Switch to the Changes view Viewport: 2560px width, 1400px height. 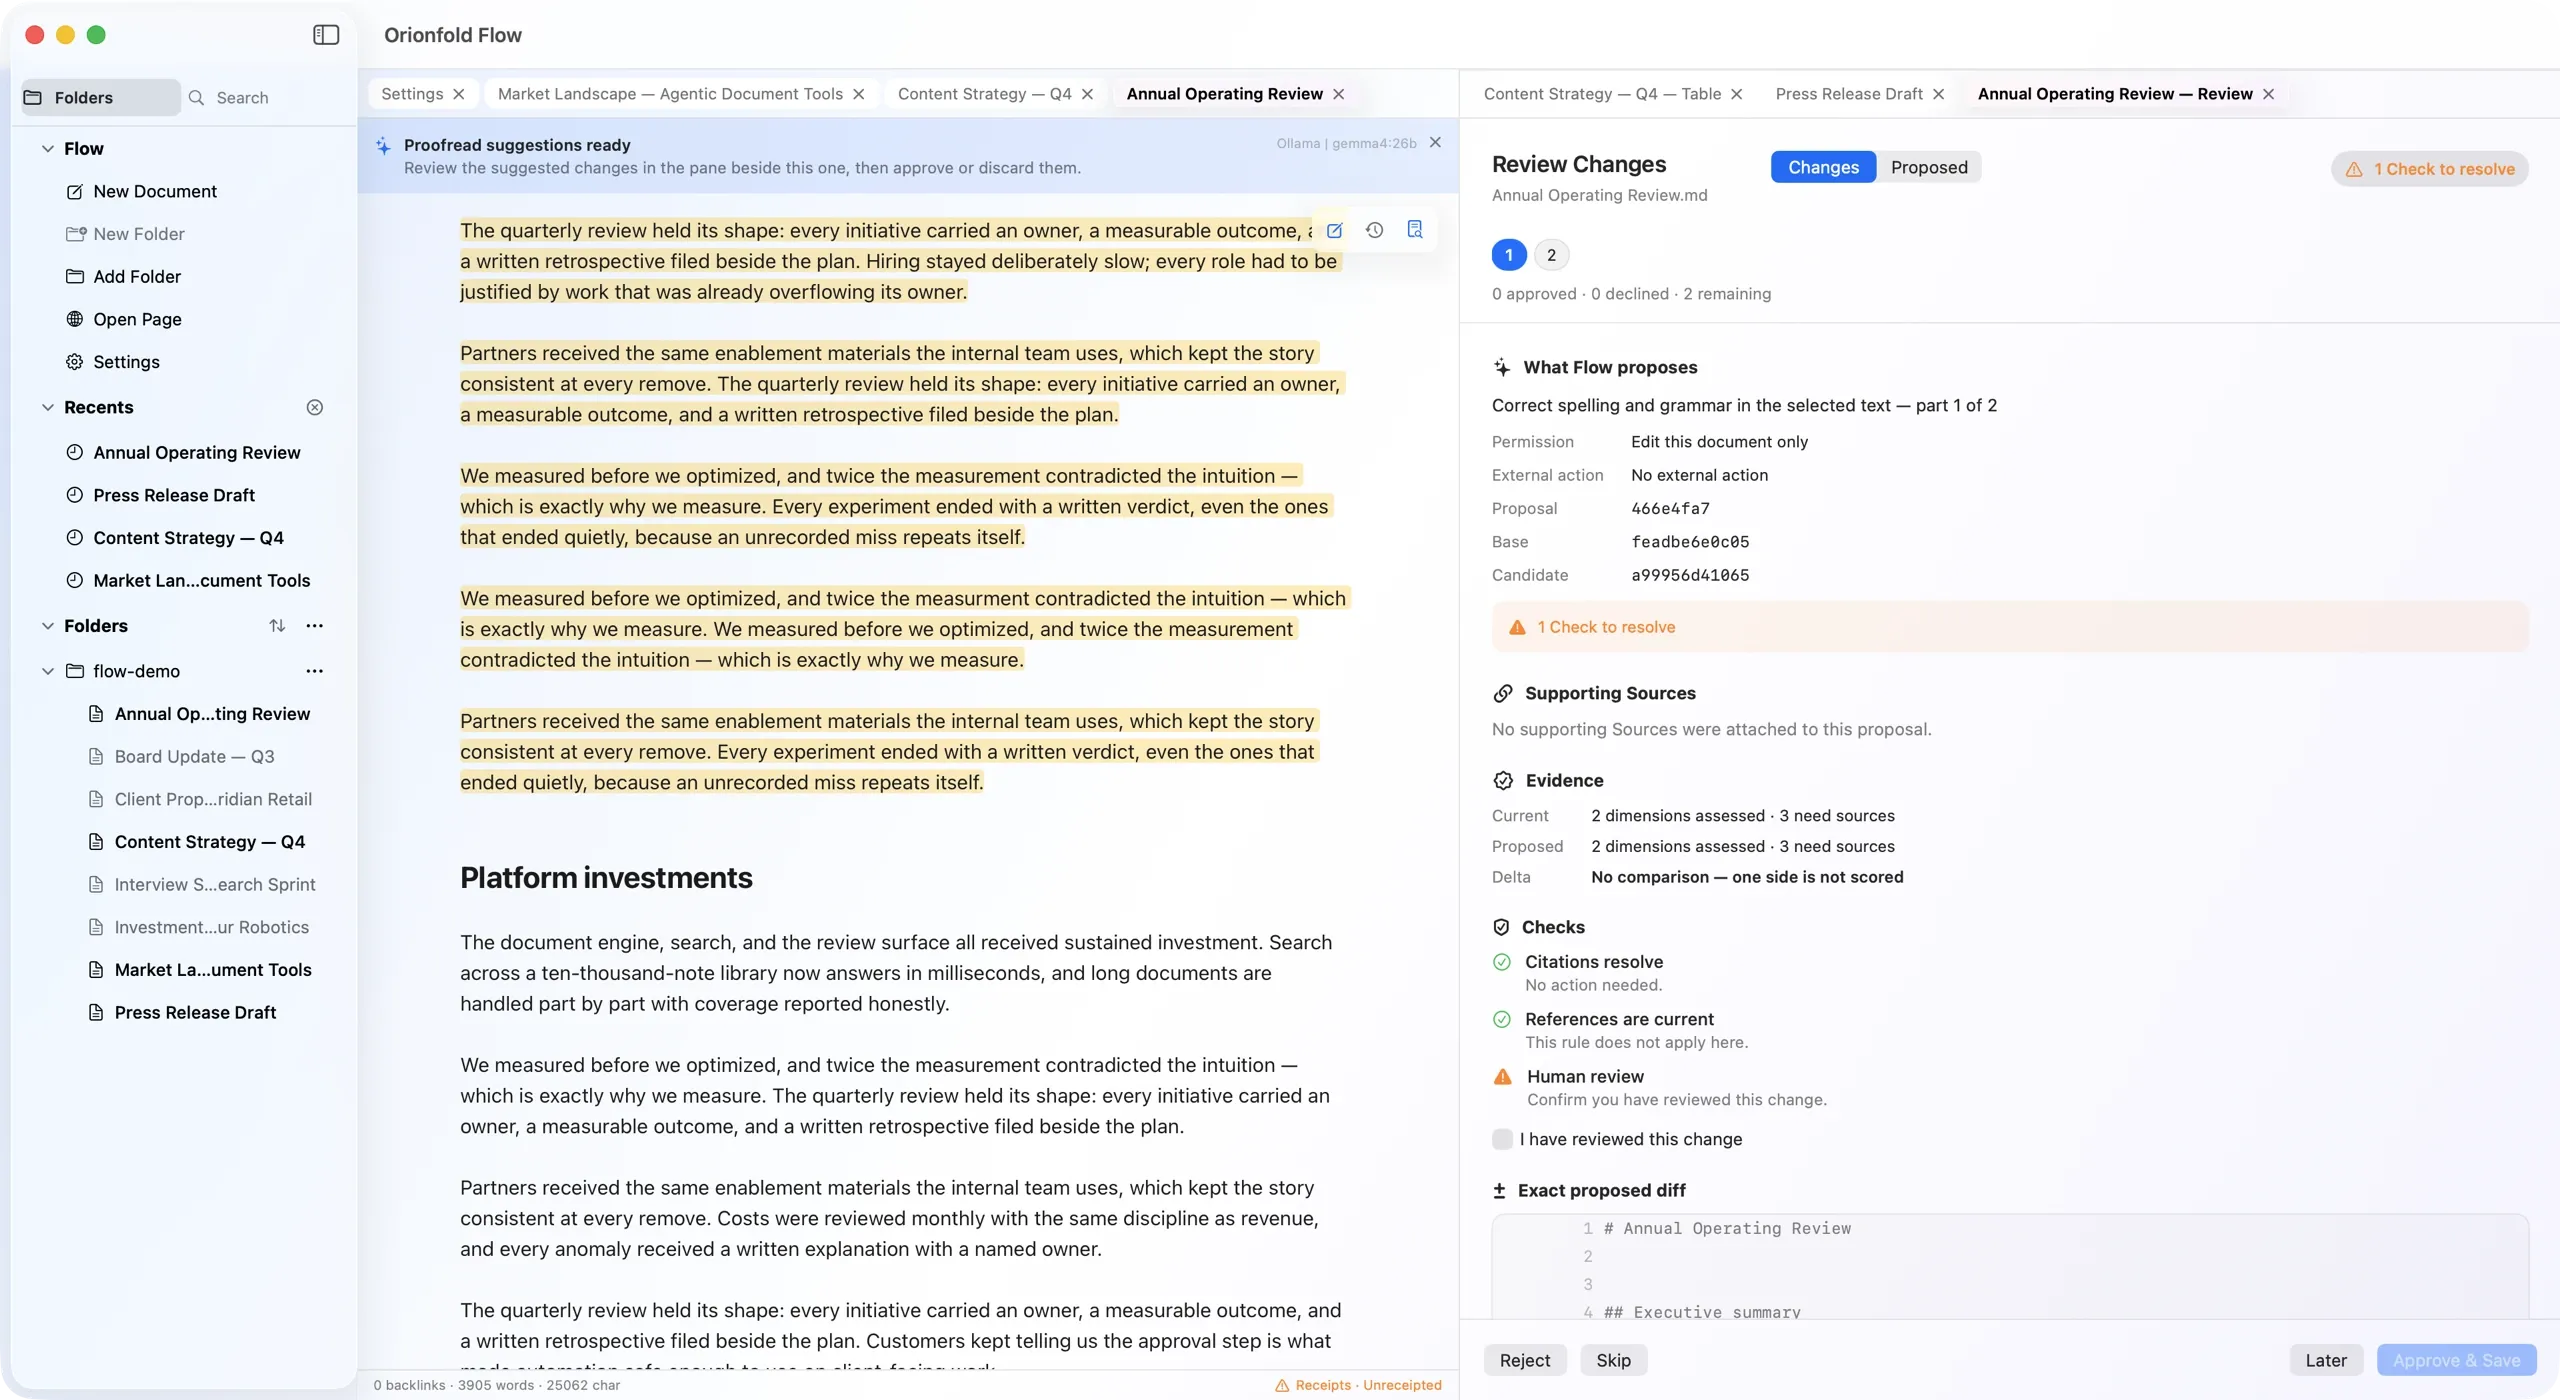click(x=1823, y=167)
